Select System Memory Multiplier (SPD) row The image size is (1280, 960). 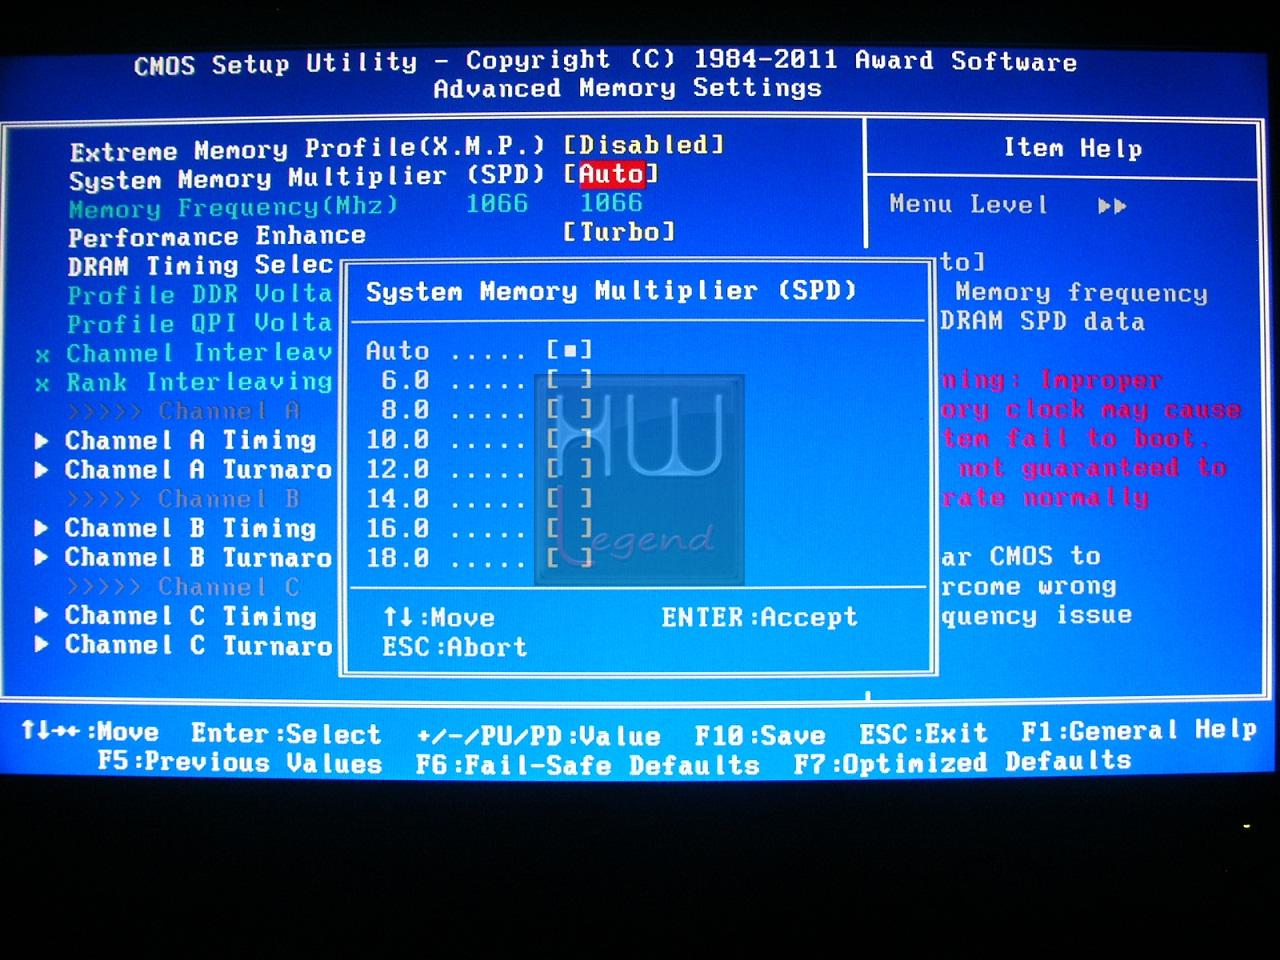(x=307, y=178)
